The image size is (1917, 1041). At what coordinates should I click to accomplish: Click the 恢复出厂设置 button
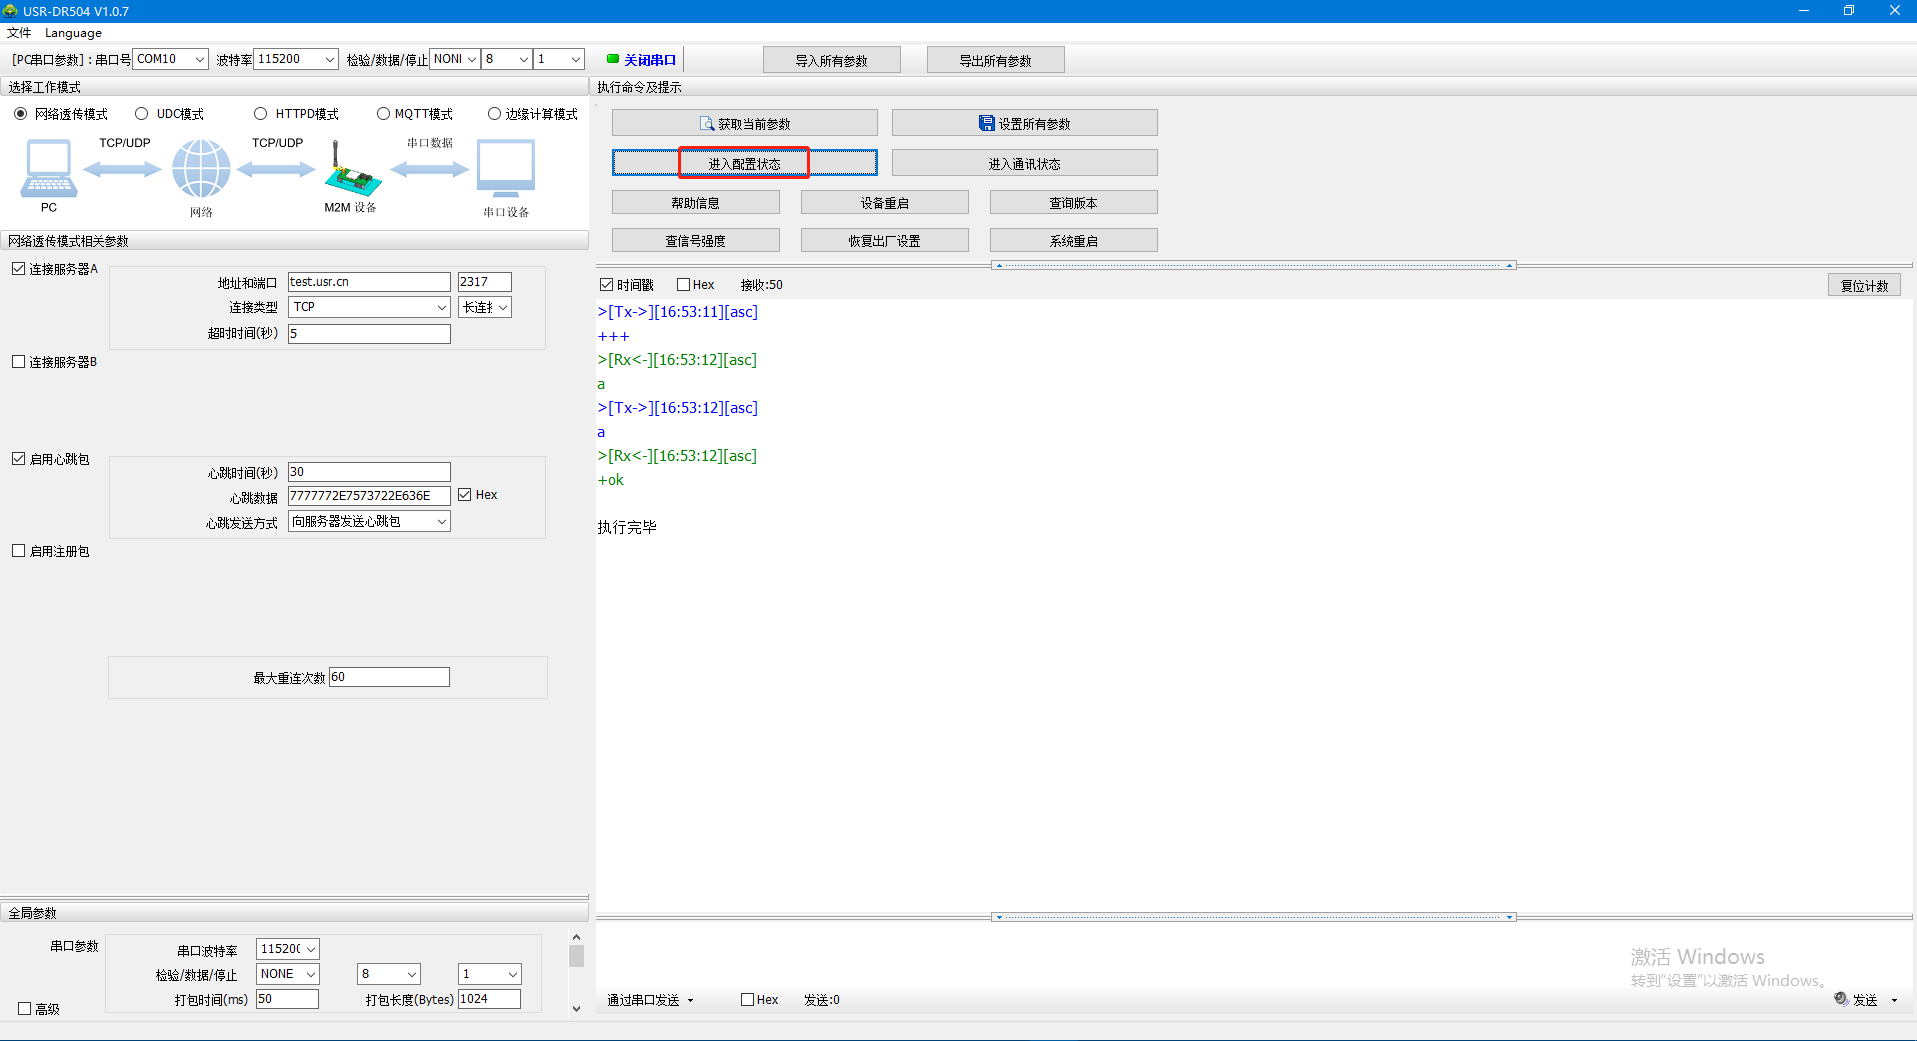pos(884,241)
